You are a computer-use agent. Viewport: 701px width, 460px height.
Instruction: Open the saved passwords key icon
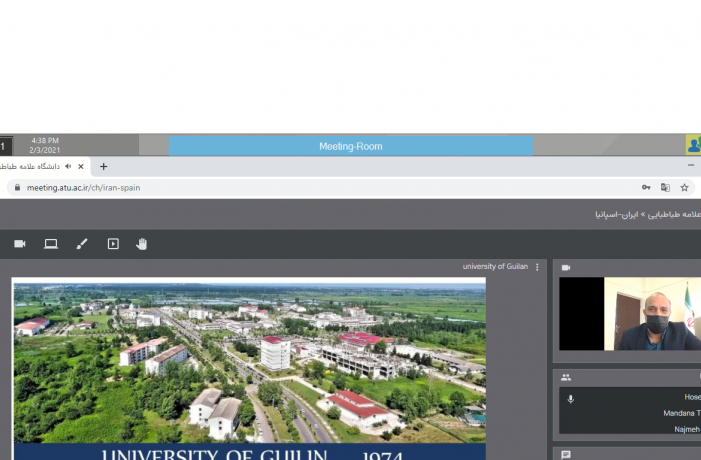[646, 187]
